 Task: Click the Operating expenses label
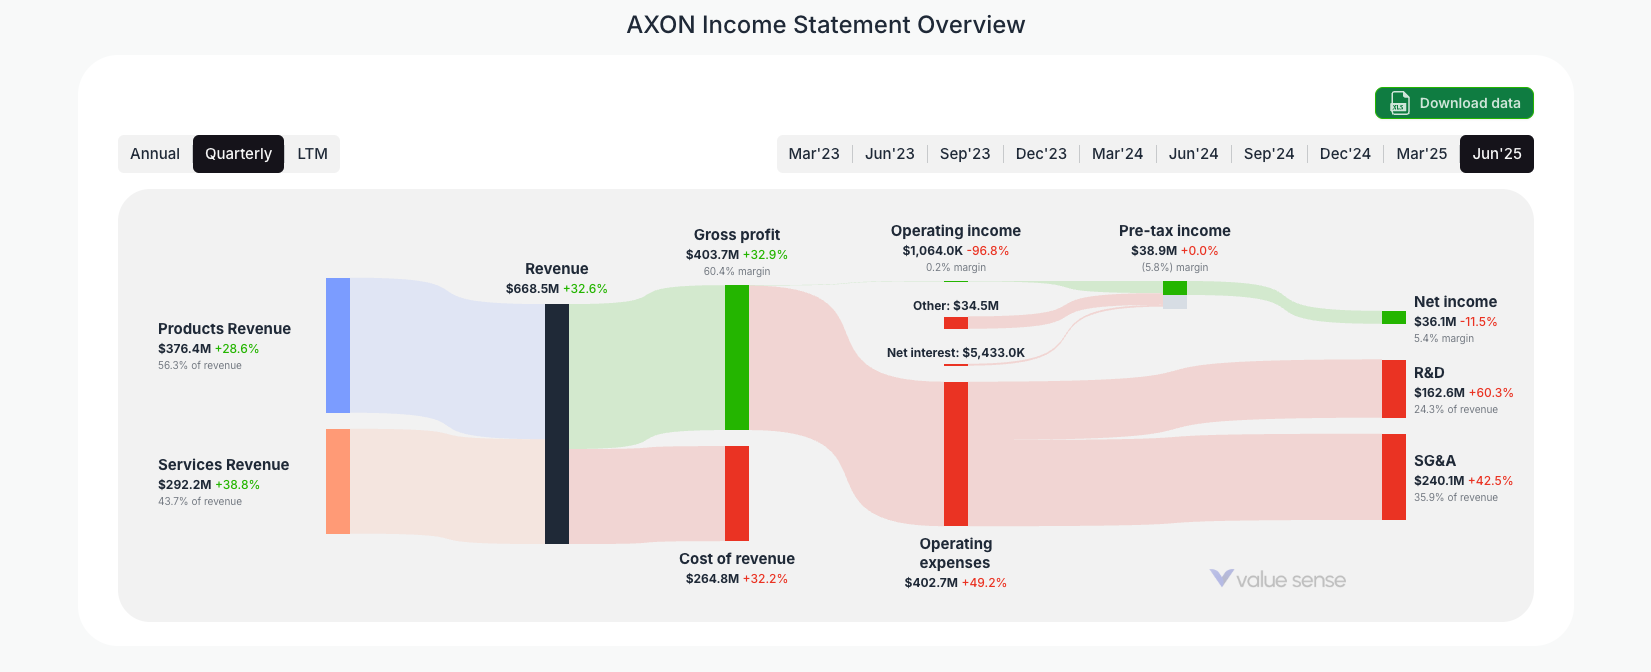956,553
